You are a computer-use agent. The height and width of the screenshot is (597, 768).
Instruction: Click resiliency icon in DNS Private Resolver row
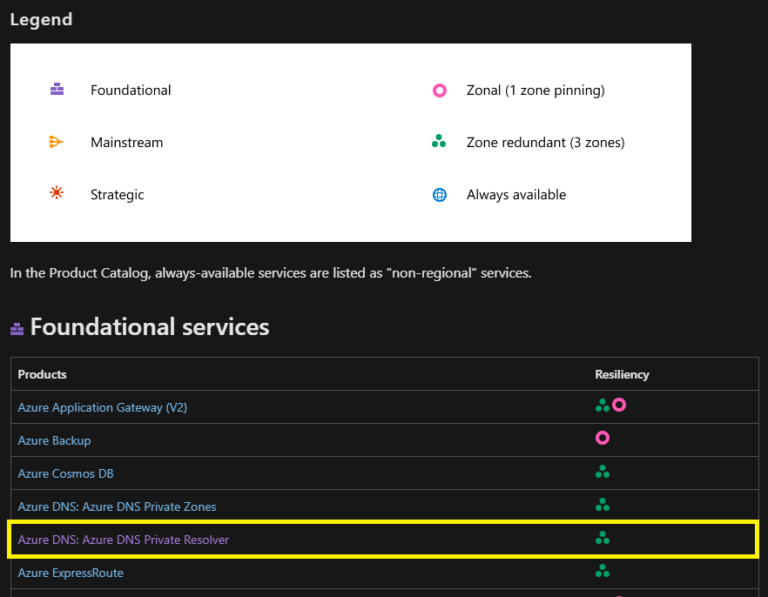point(602,538)
